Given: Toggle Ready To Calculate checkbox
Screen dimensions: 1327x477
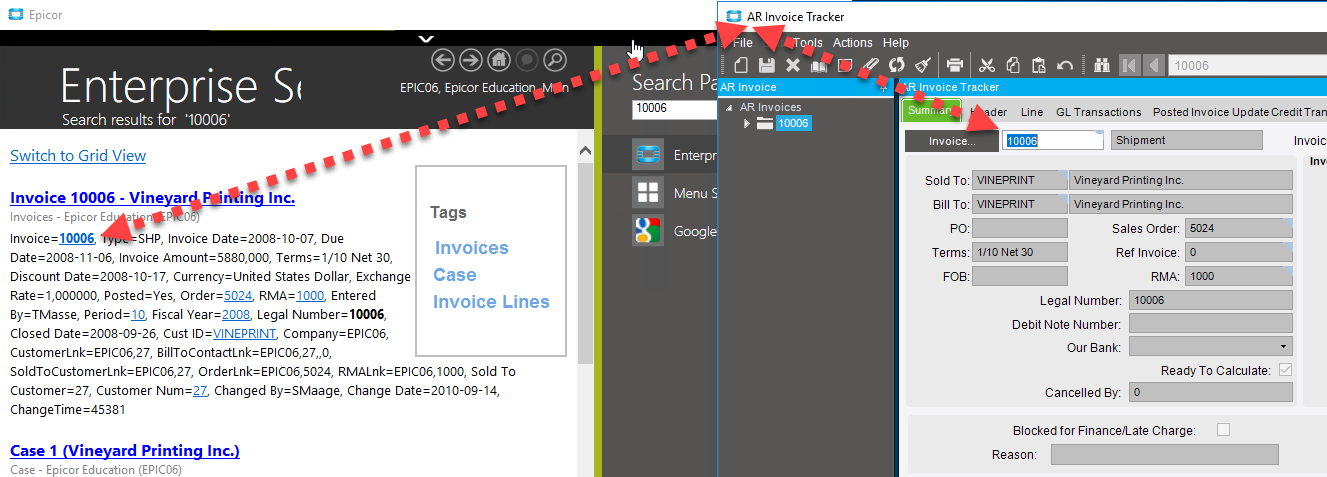Looking at the screenshot, I should (1285, 370).
